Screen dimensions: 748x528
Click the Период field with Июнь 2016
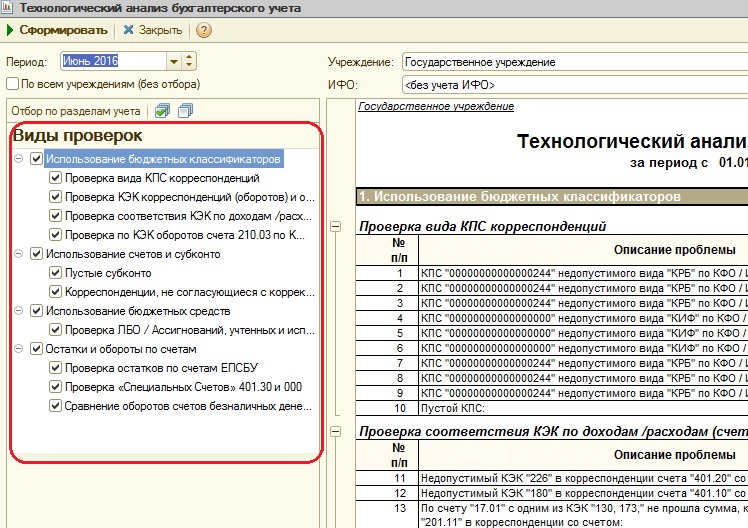point(114,61)
